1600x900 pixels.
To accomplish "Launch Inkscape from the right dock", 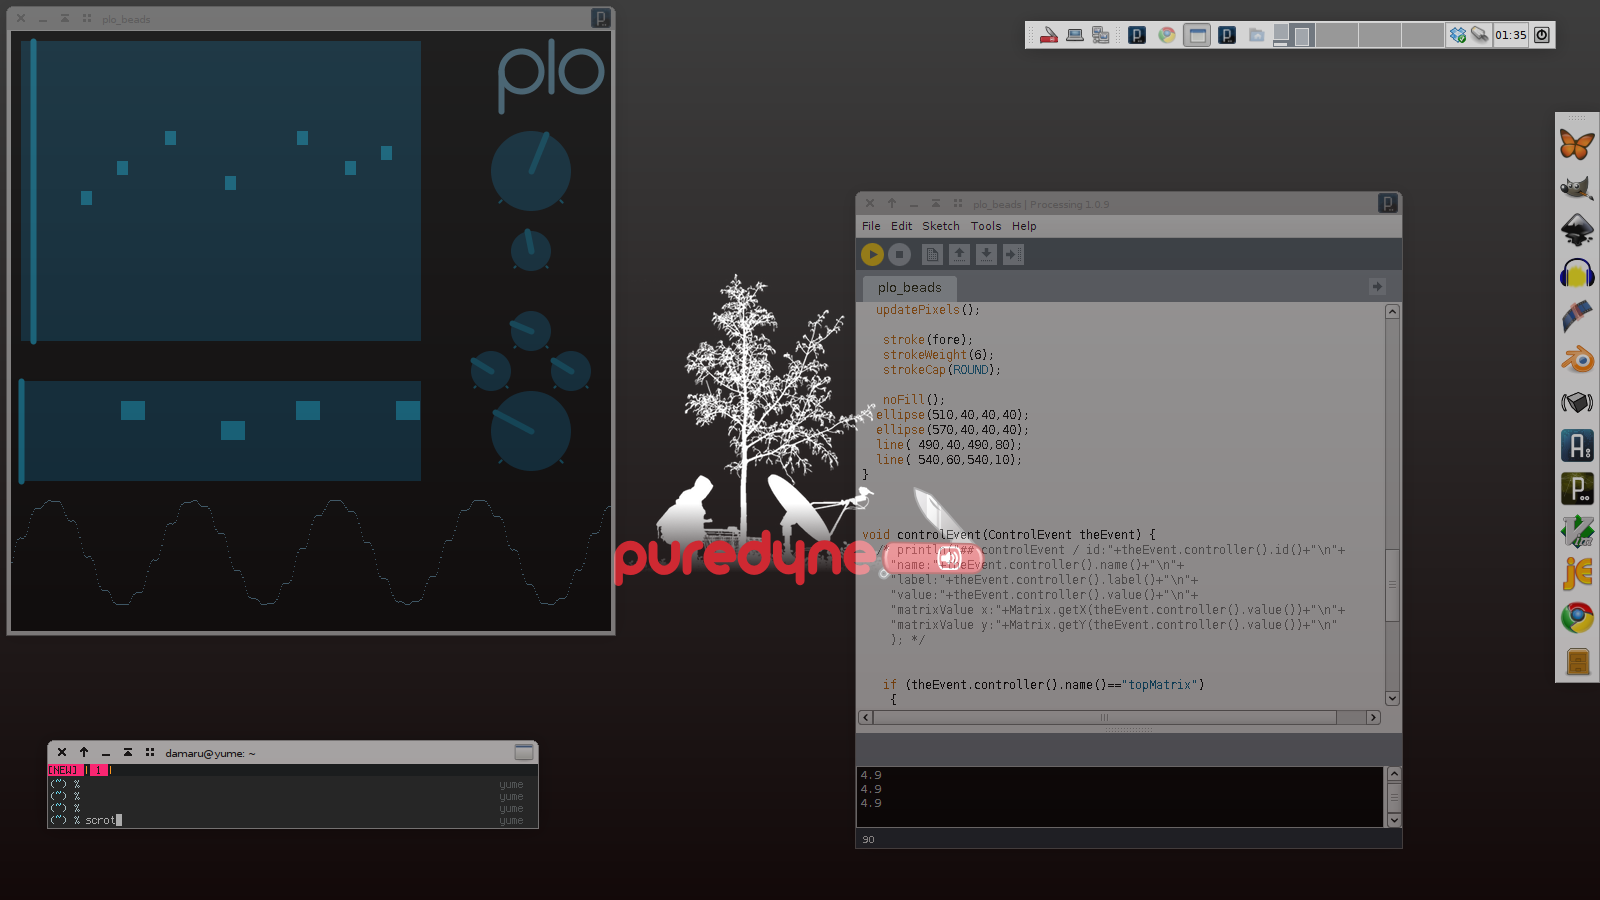I will [1577, 231].
